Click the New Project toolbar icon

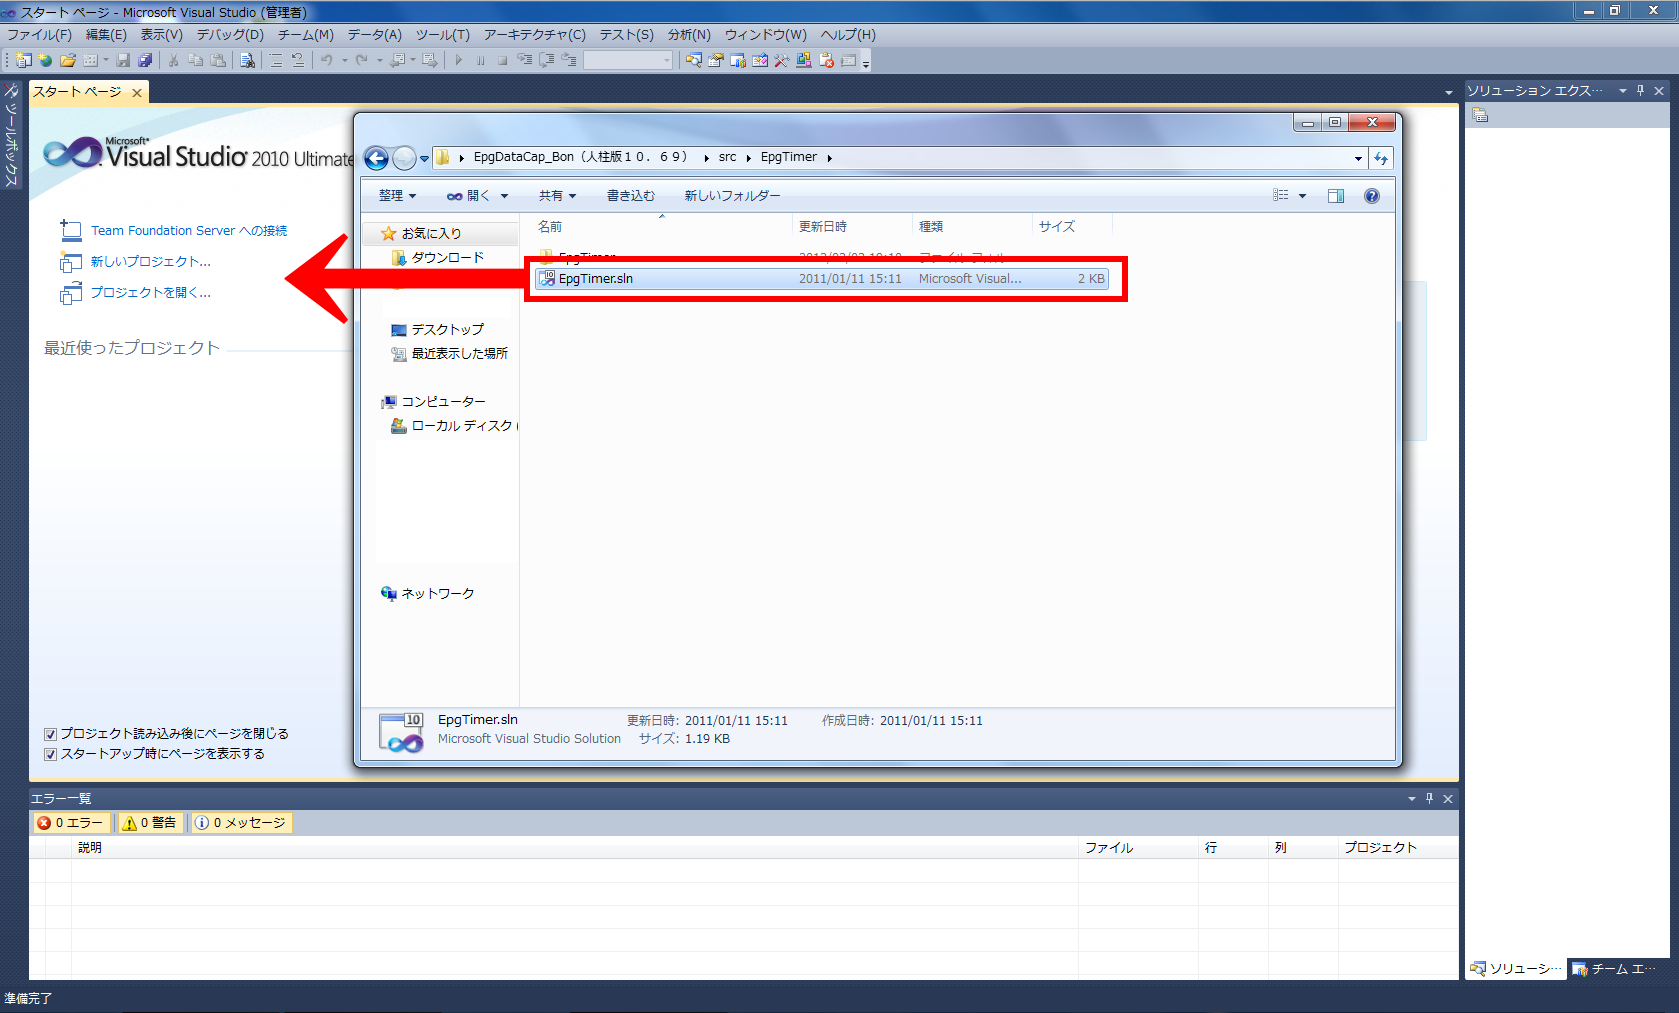point(22,60)
